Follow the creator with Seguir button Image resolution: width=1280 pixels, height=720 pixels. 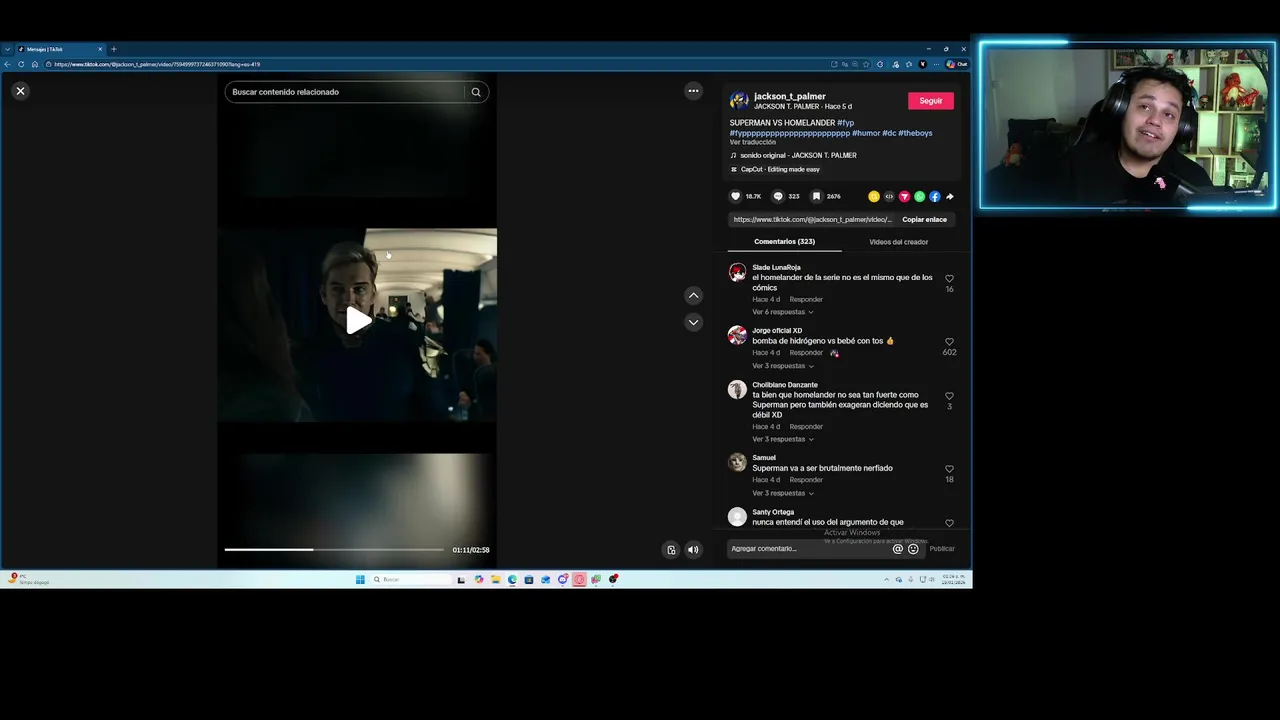931,100
